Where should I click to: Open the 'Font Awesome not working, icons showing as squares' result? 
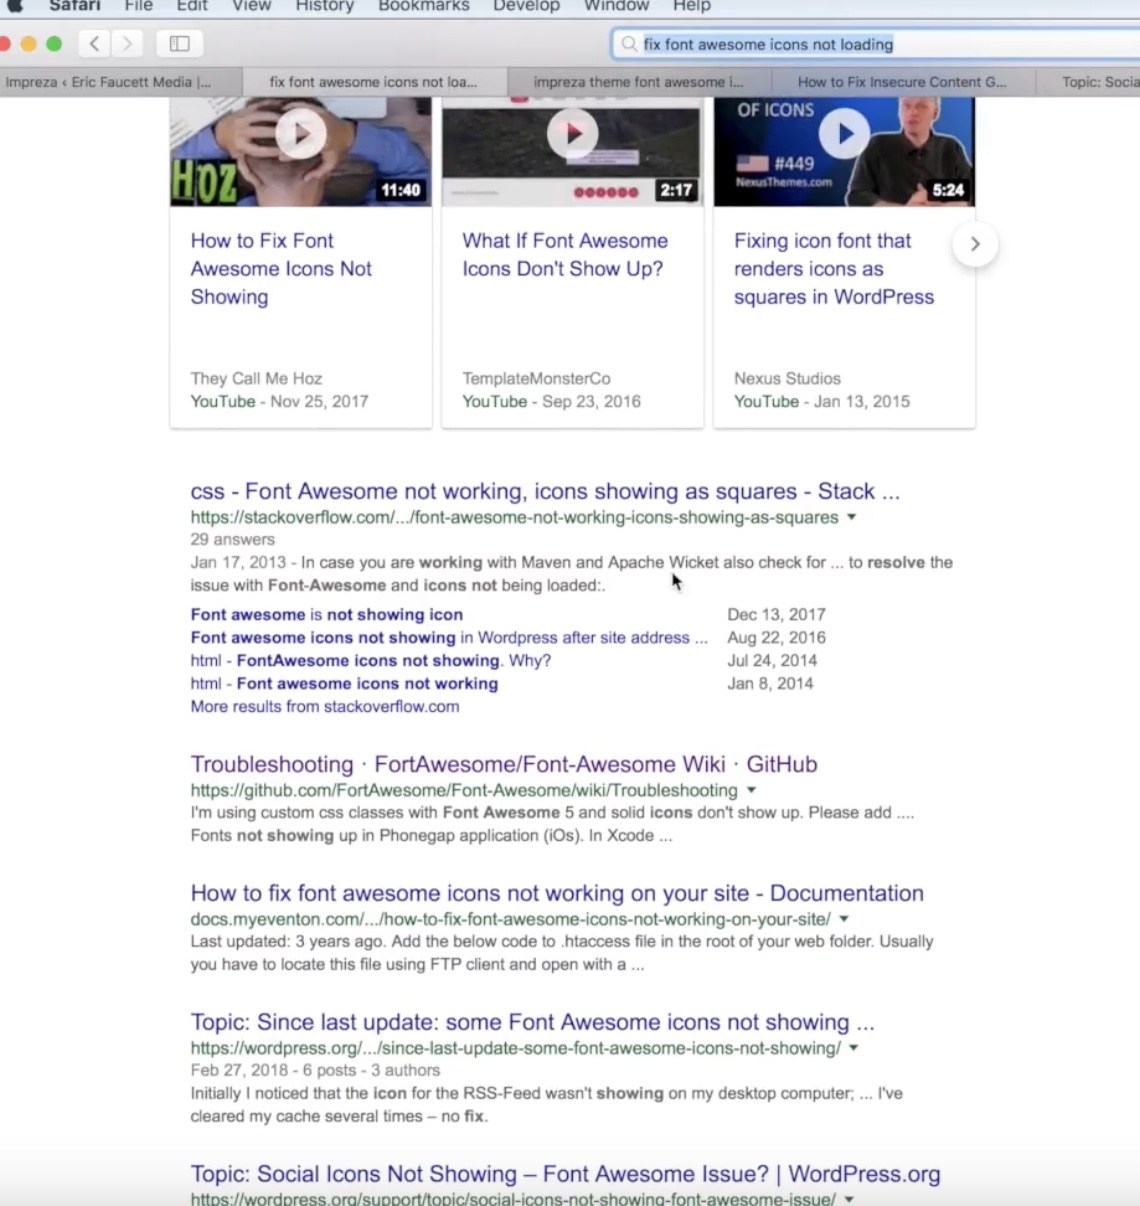pyautogui.click(x=545, y=491)
